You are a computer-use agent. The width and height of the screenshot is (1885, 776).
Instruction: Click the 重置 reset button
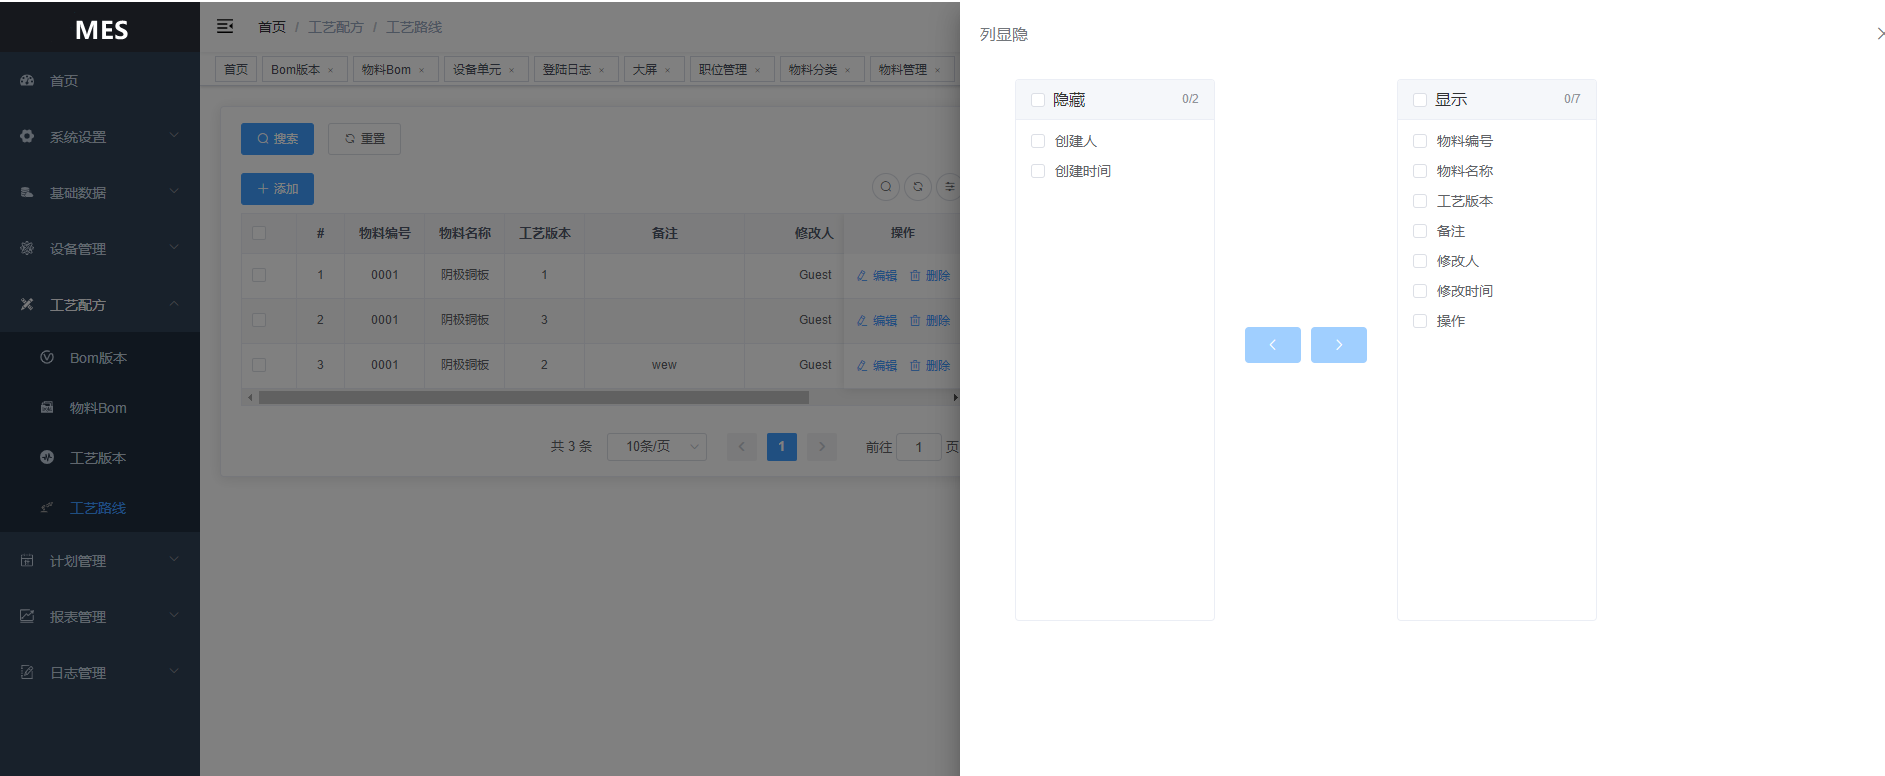(x=365, y=139)
